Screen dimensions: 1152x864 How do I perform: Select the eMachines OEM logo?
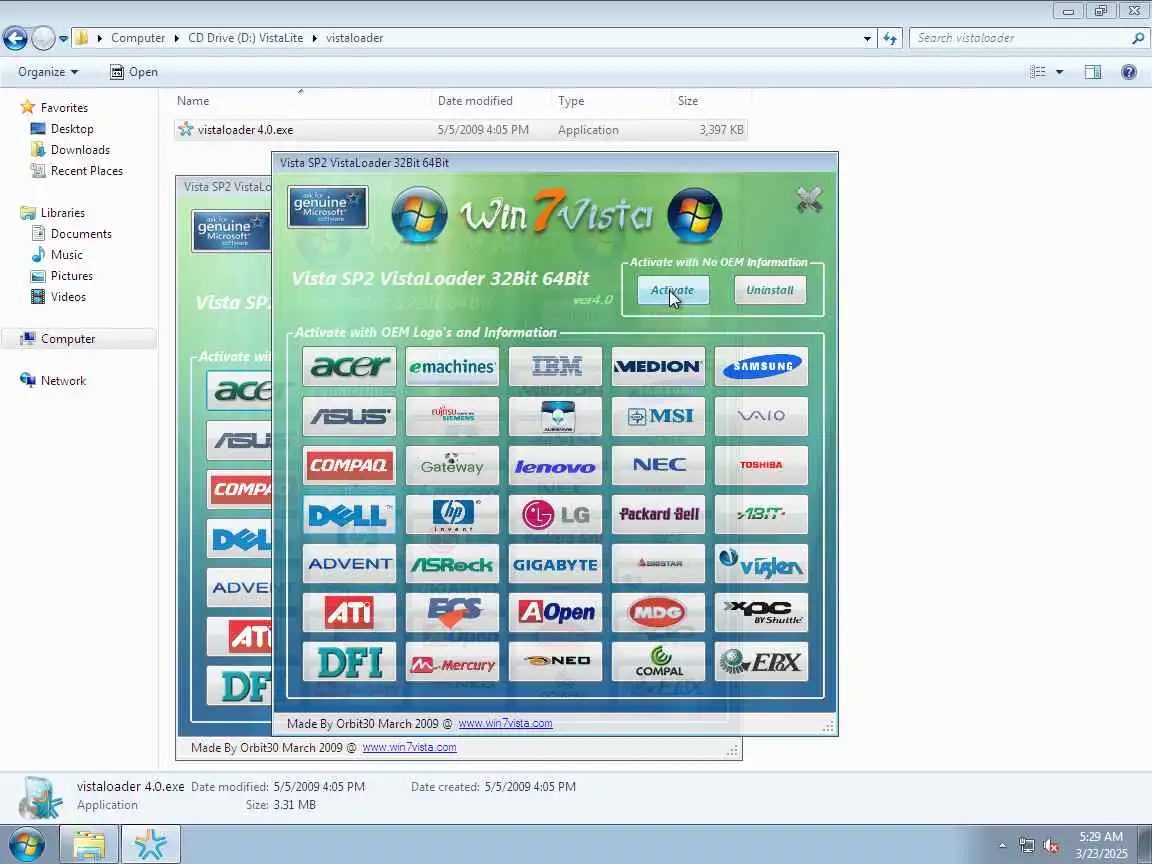(x=452, y=366)
